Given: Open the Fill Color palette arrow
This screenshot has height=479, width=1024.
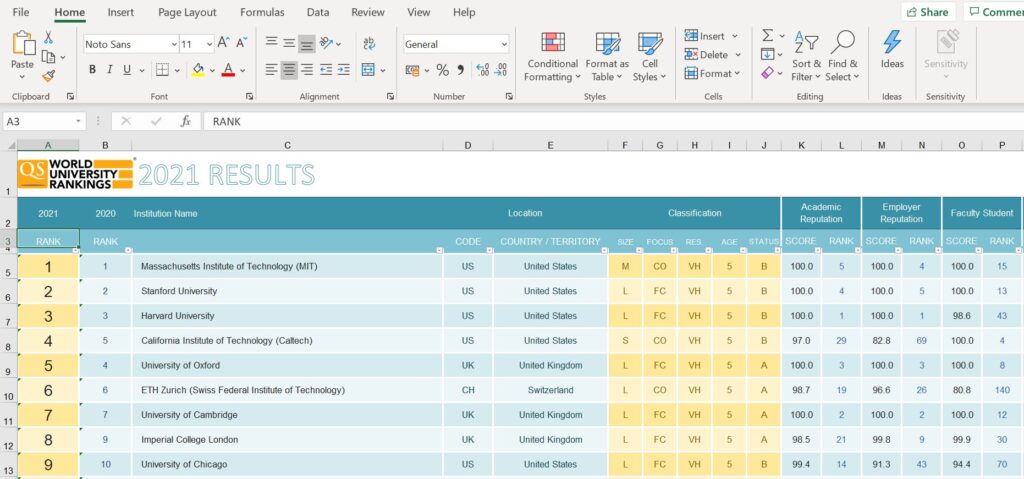Looking at the screenshot, I should [212, 71].
